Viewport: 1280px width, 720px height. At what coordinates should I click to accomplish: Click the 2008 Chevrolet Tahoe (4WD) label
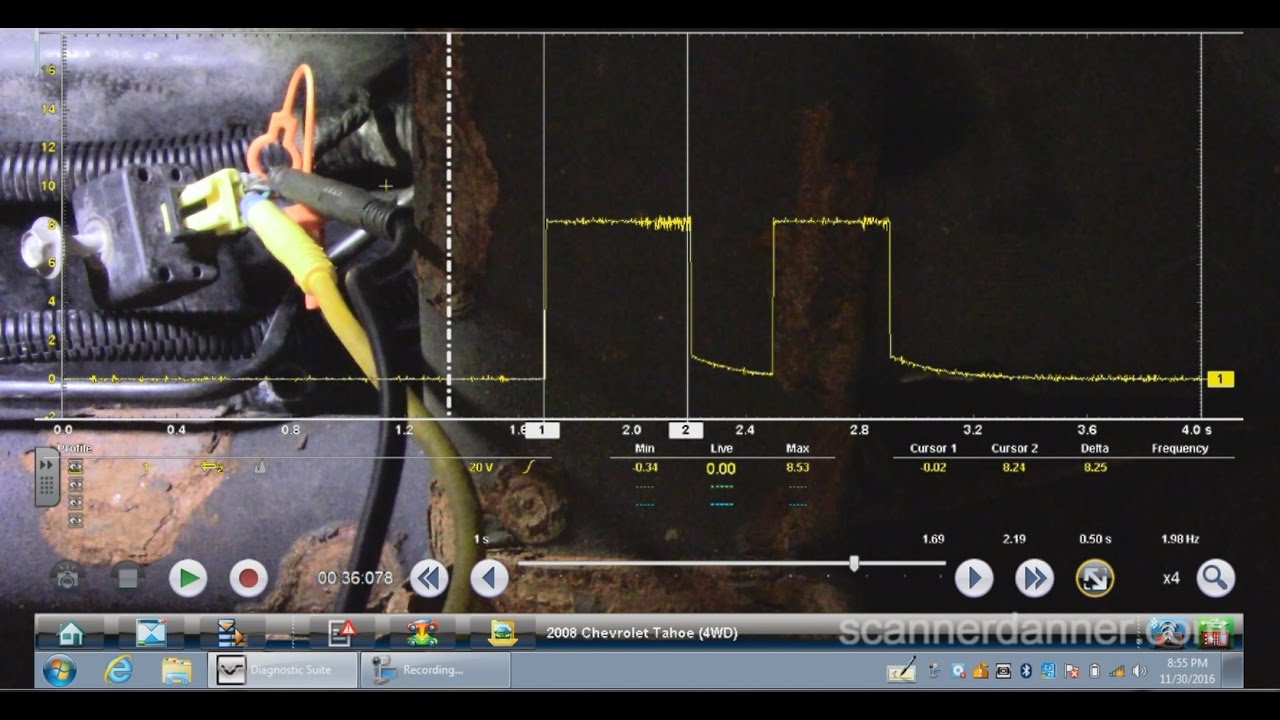tap(642, 633)
